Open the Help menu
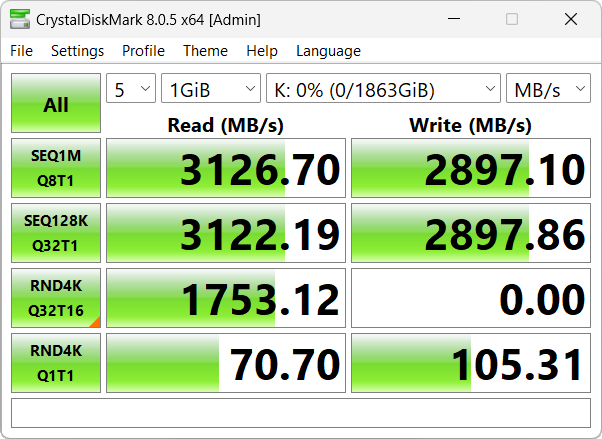The image size is (602, 439). point(262,51)
